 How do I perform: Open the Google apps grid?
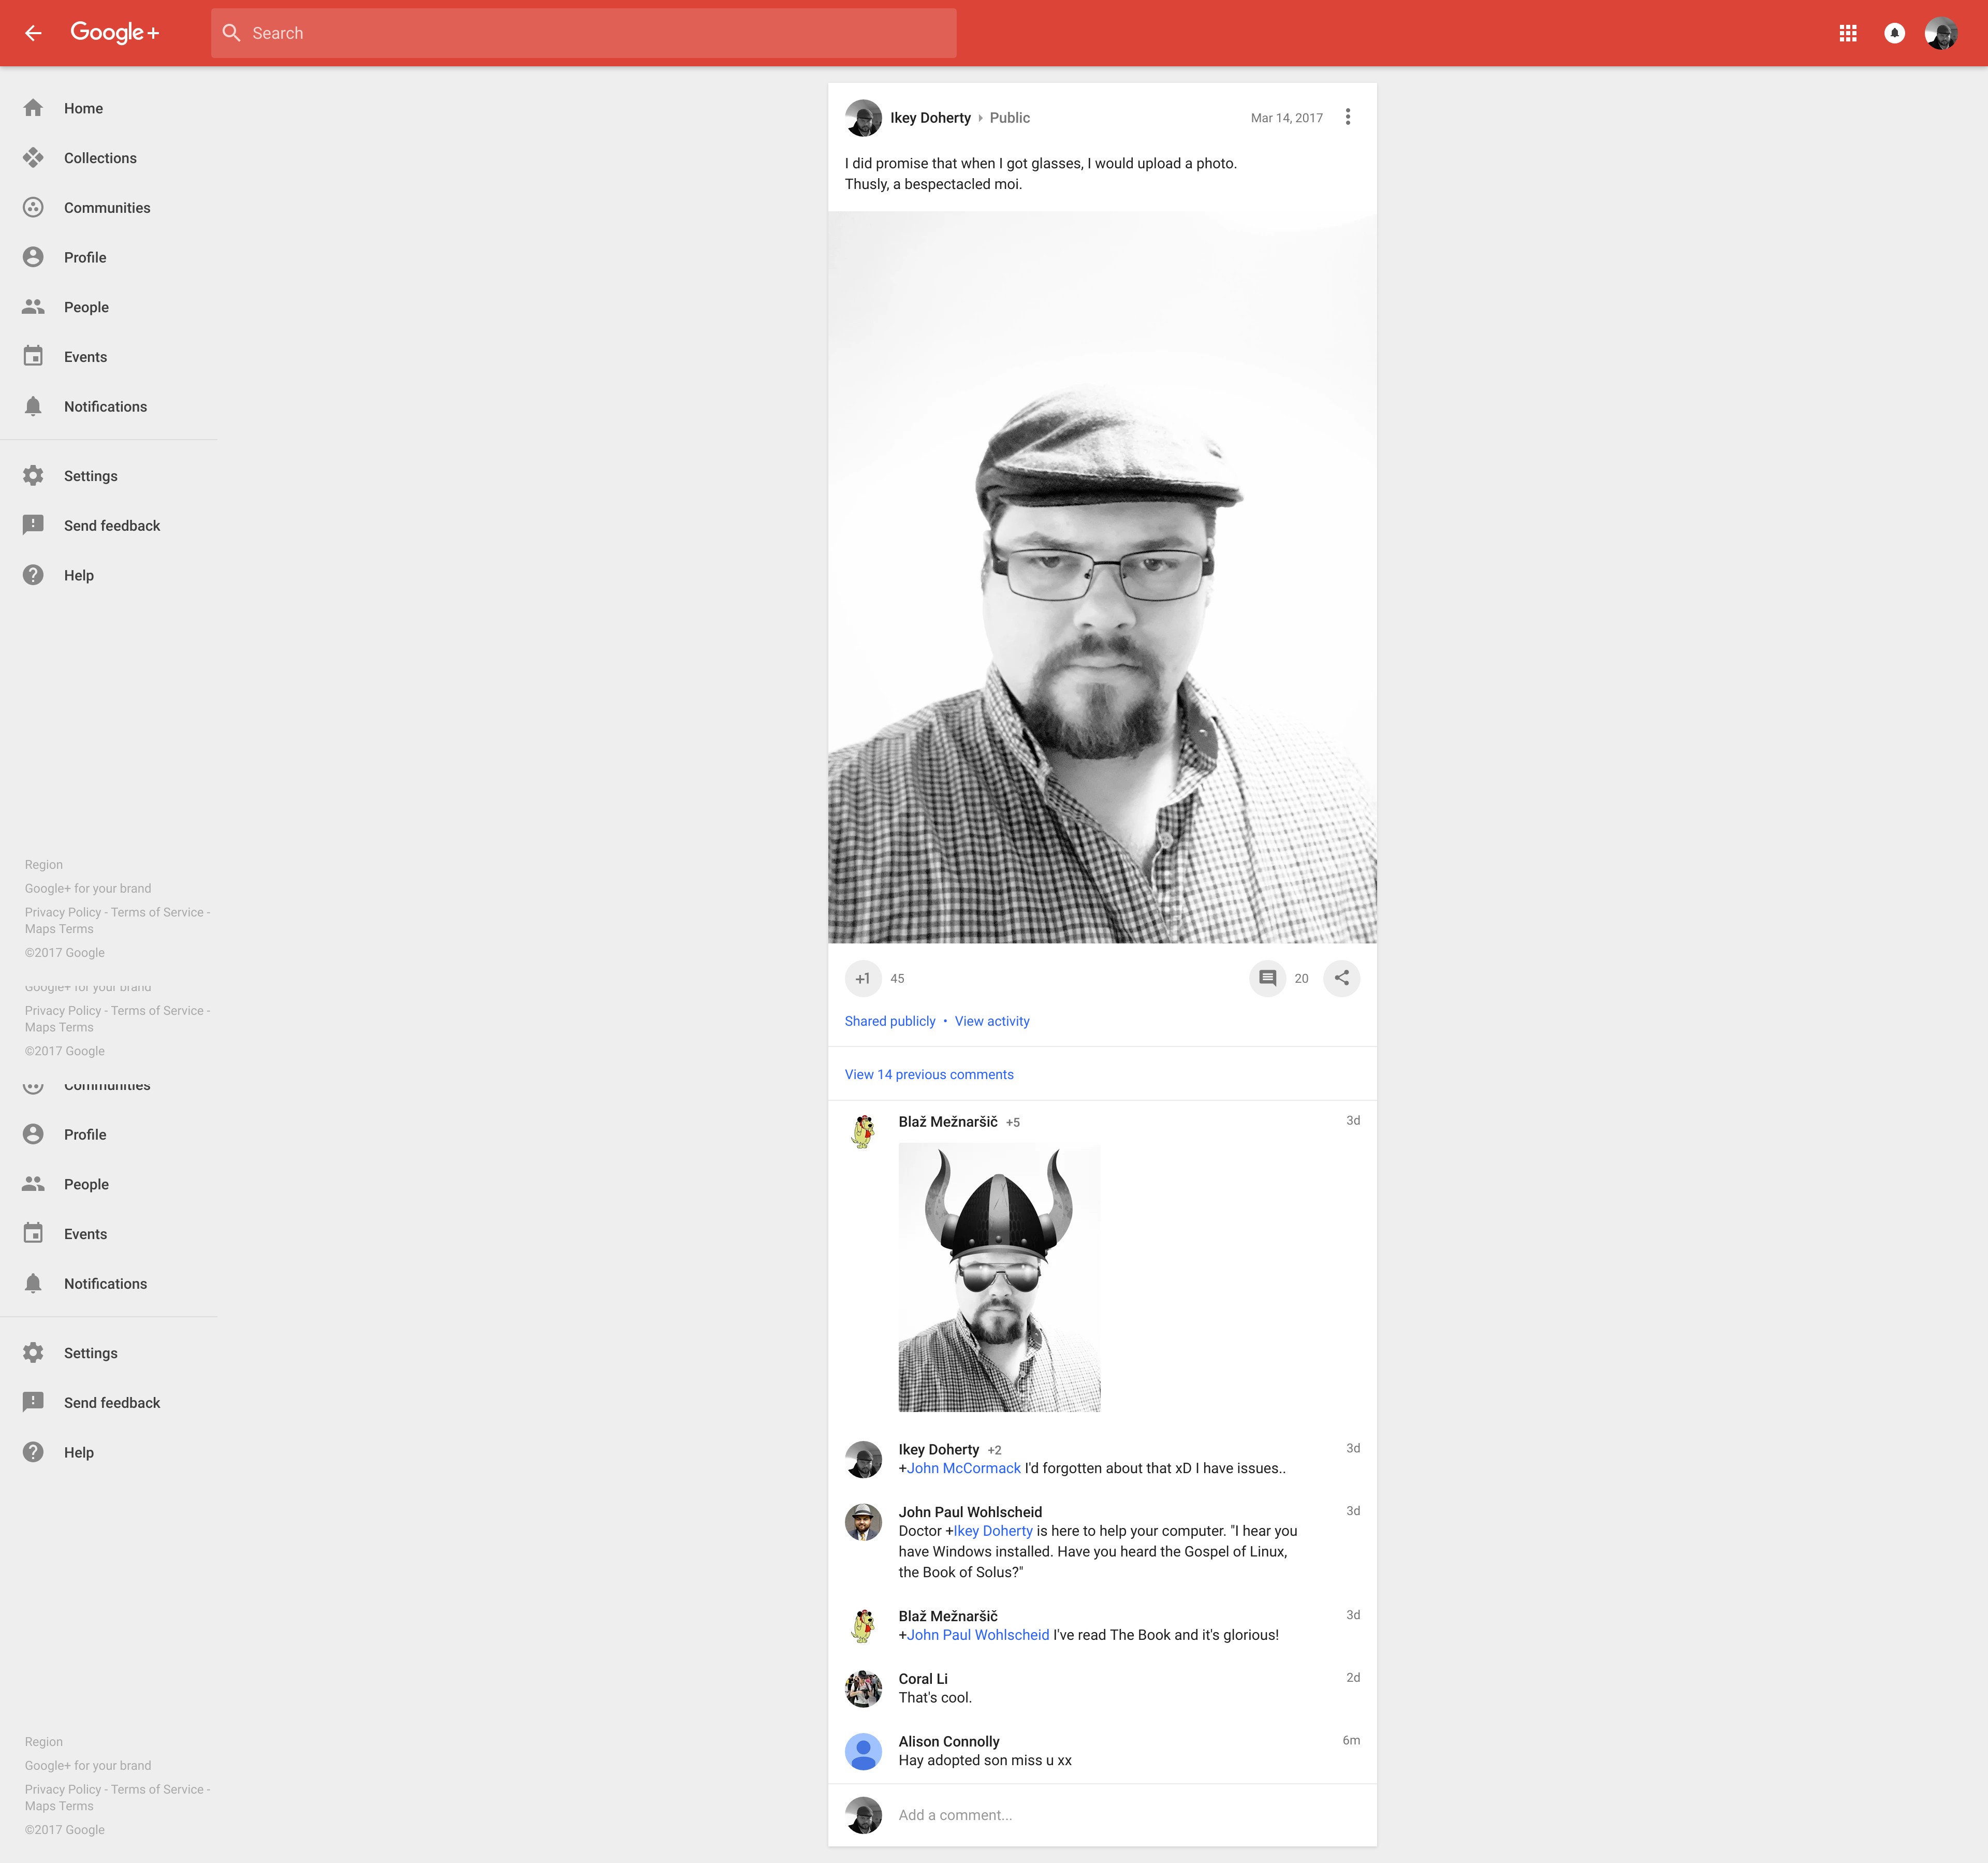pyautogui.click(x=1848, y=33)
